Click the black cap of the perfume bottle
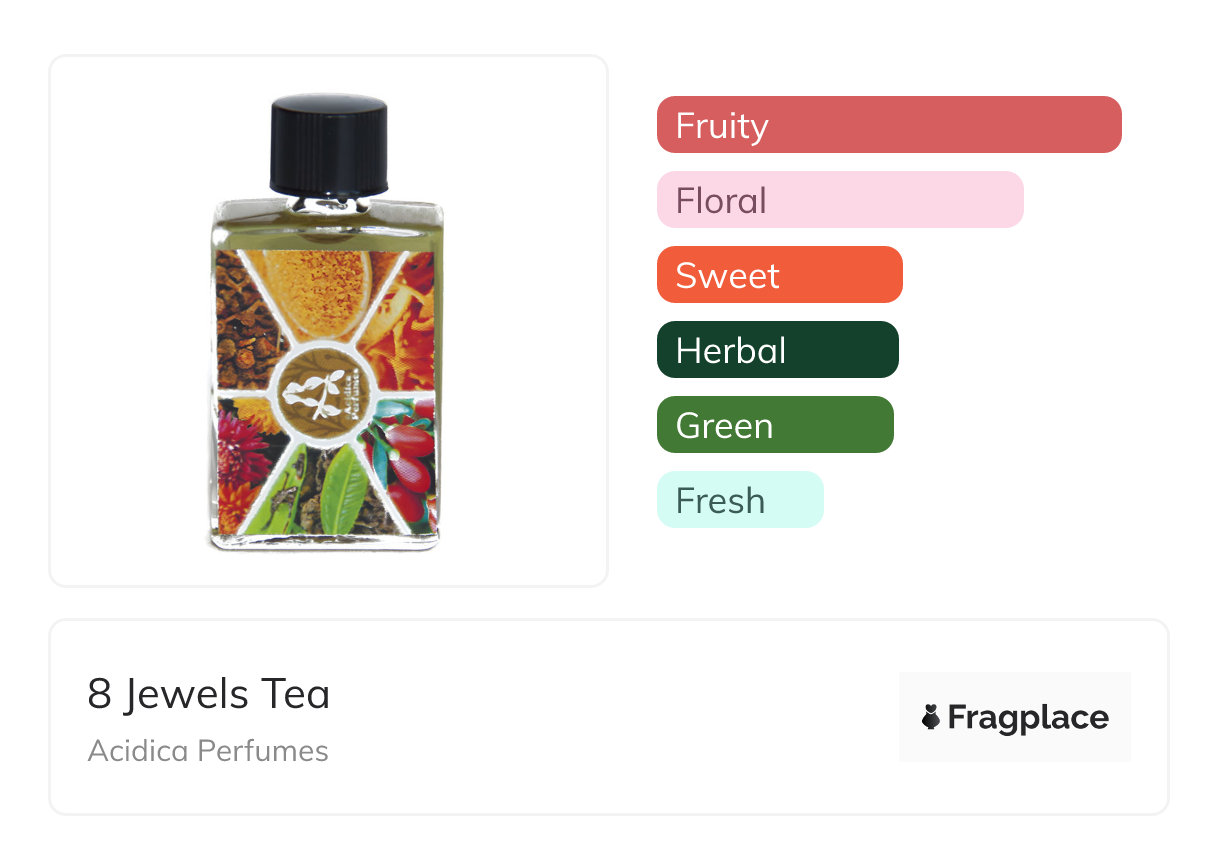This screenshot has height=864, width=1218. tap(329, 141)
